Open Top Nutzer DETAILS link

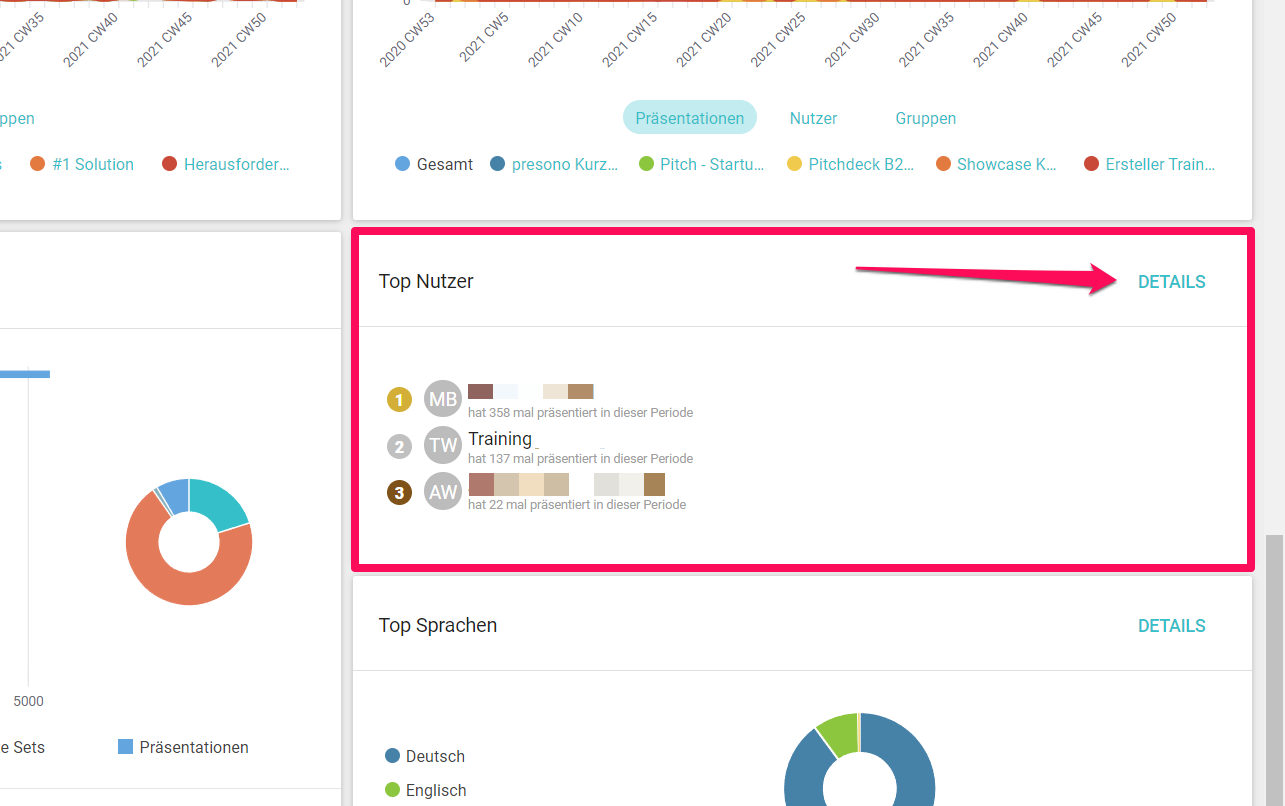pyautogui.click(x=1171, y=282)
